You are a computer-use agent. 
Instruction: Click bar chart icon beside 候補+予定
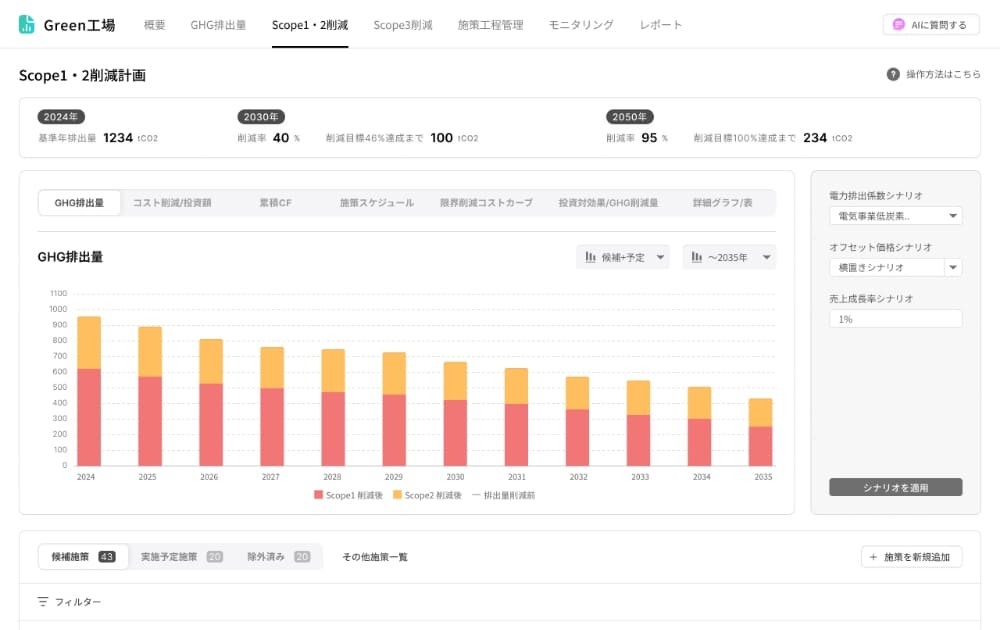pos(590,257)
